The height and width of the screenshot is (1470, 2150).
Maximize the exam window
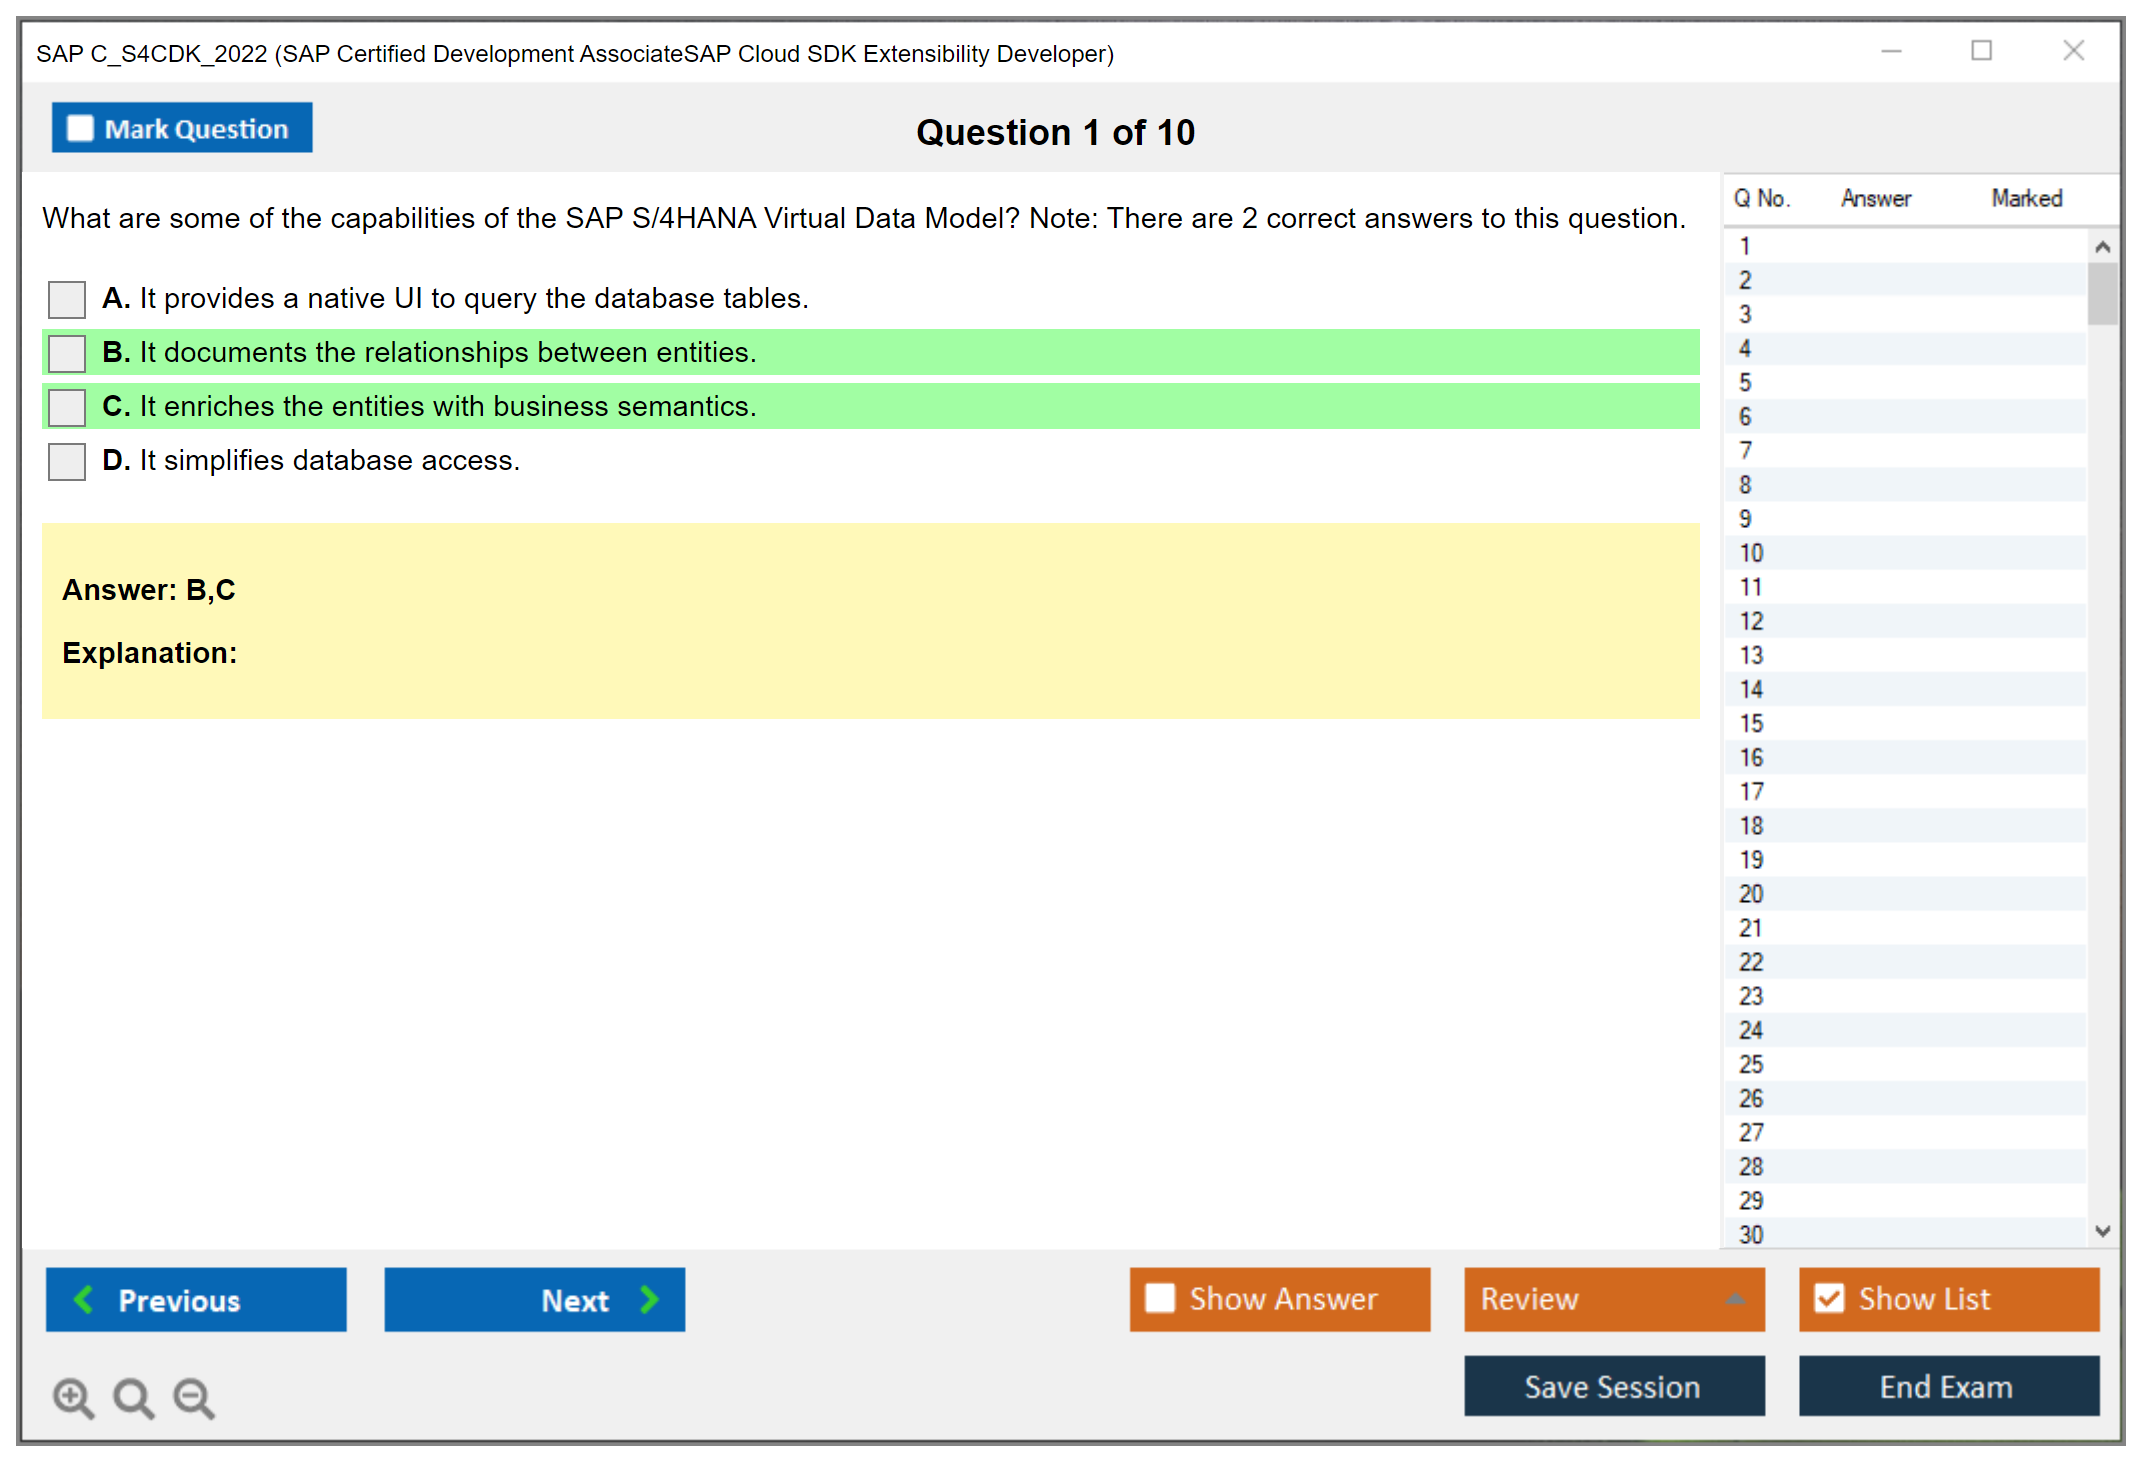tap(1981, 51)
